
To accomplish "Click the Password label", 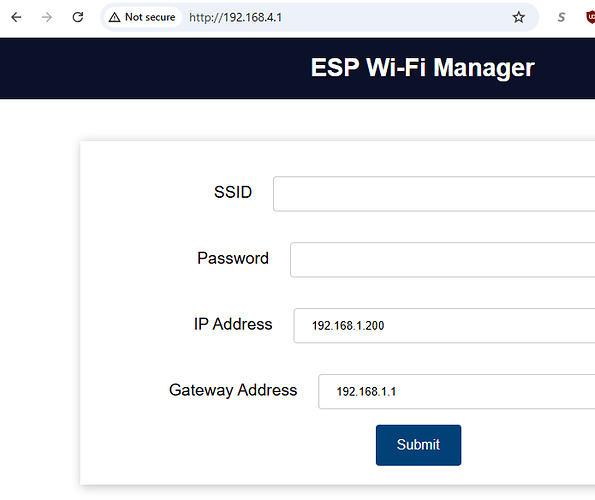I will [233, 258].
